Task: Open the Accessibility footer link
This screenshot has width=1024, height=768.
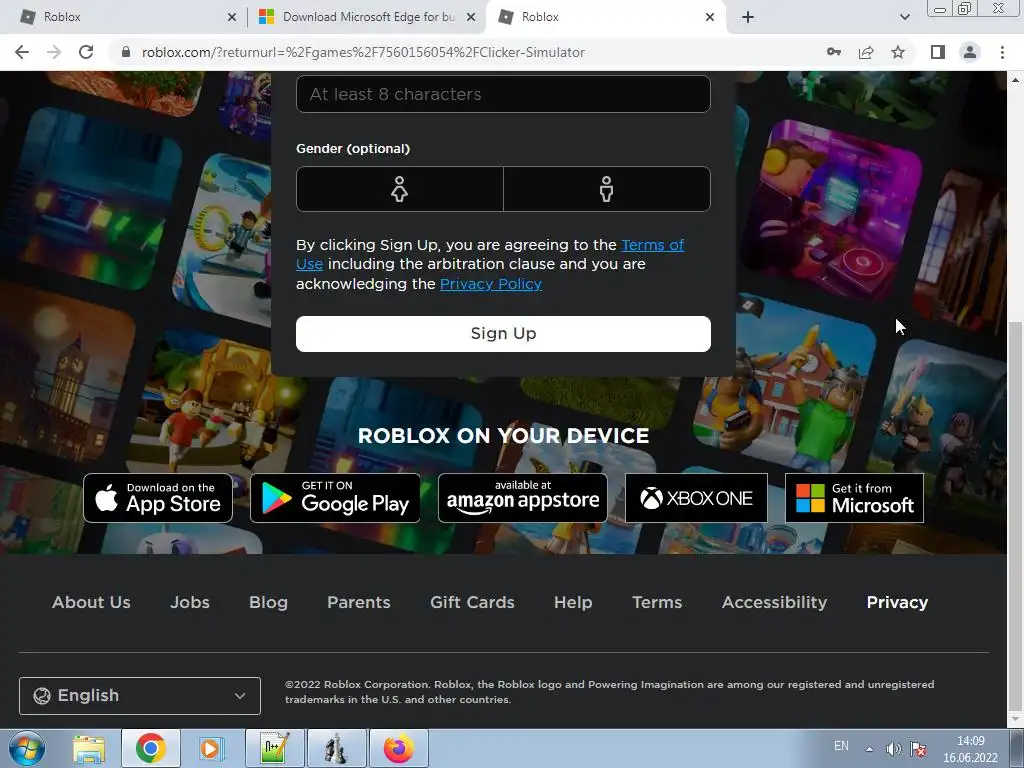Action: (775, 602)
